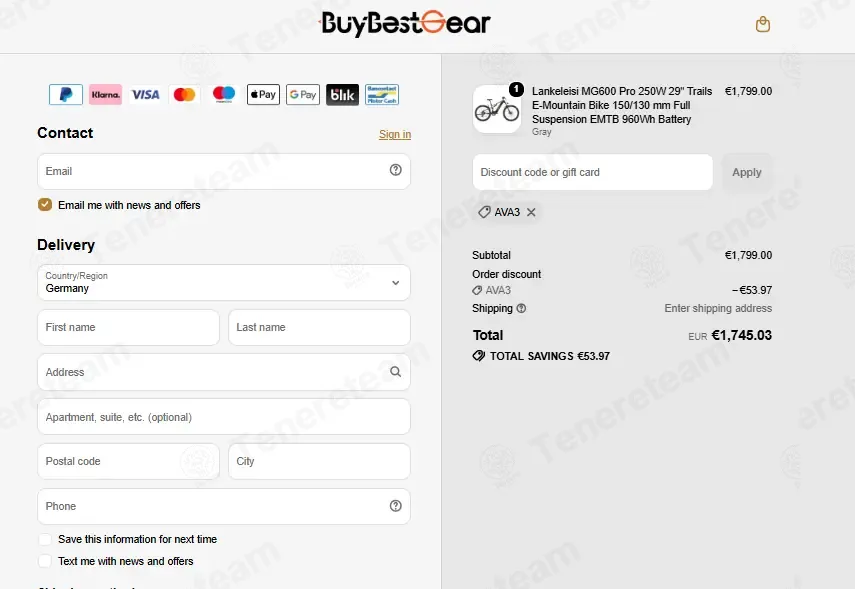The height and width of the screenshot is (589, 855).
Task: Click the Contact heading
Action: coord(65,133)
